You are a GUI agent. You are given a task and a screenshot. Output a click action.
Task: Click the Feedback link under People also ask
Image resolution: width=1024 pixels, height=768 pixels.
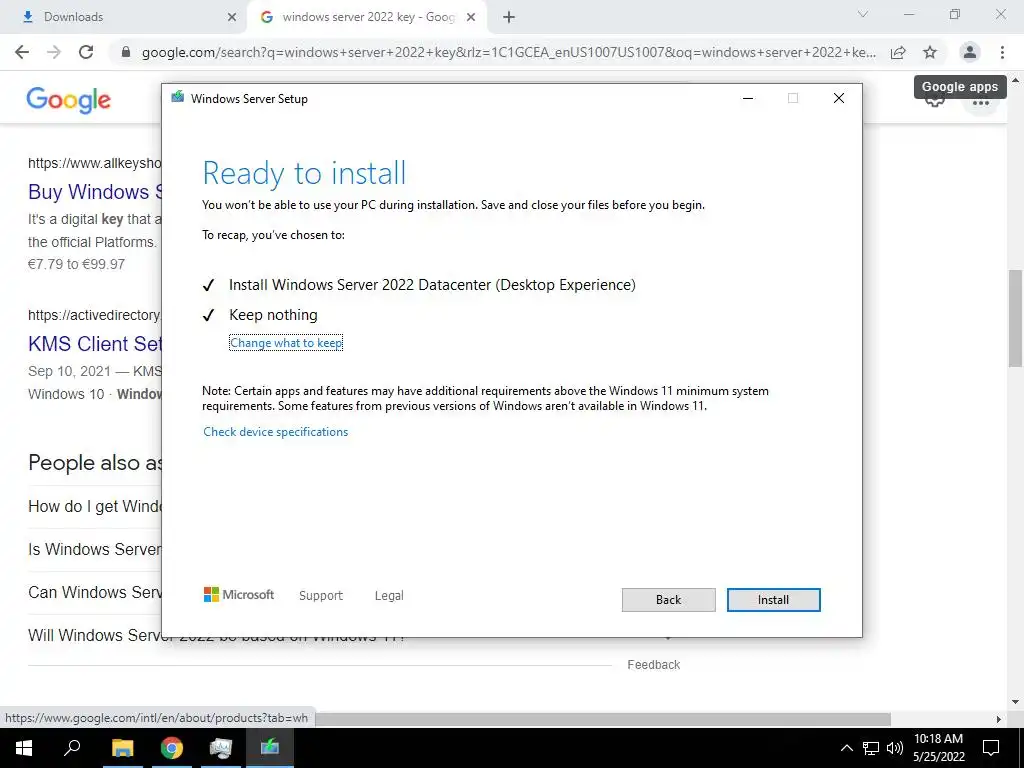654,665
